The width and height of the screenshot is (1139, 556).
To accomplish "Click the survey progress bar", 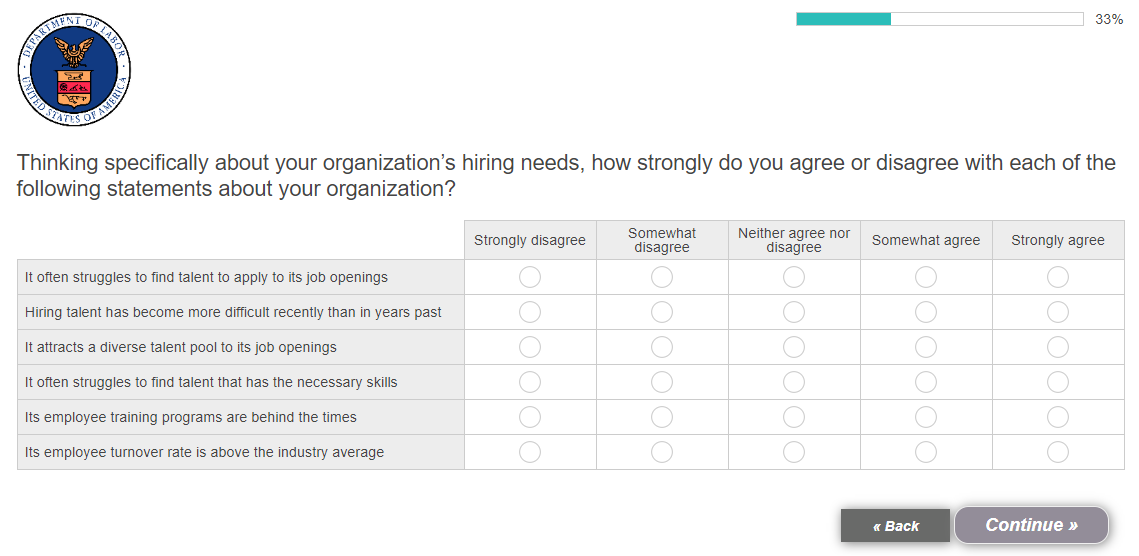I will (939, 19).
